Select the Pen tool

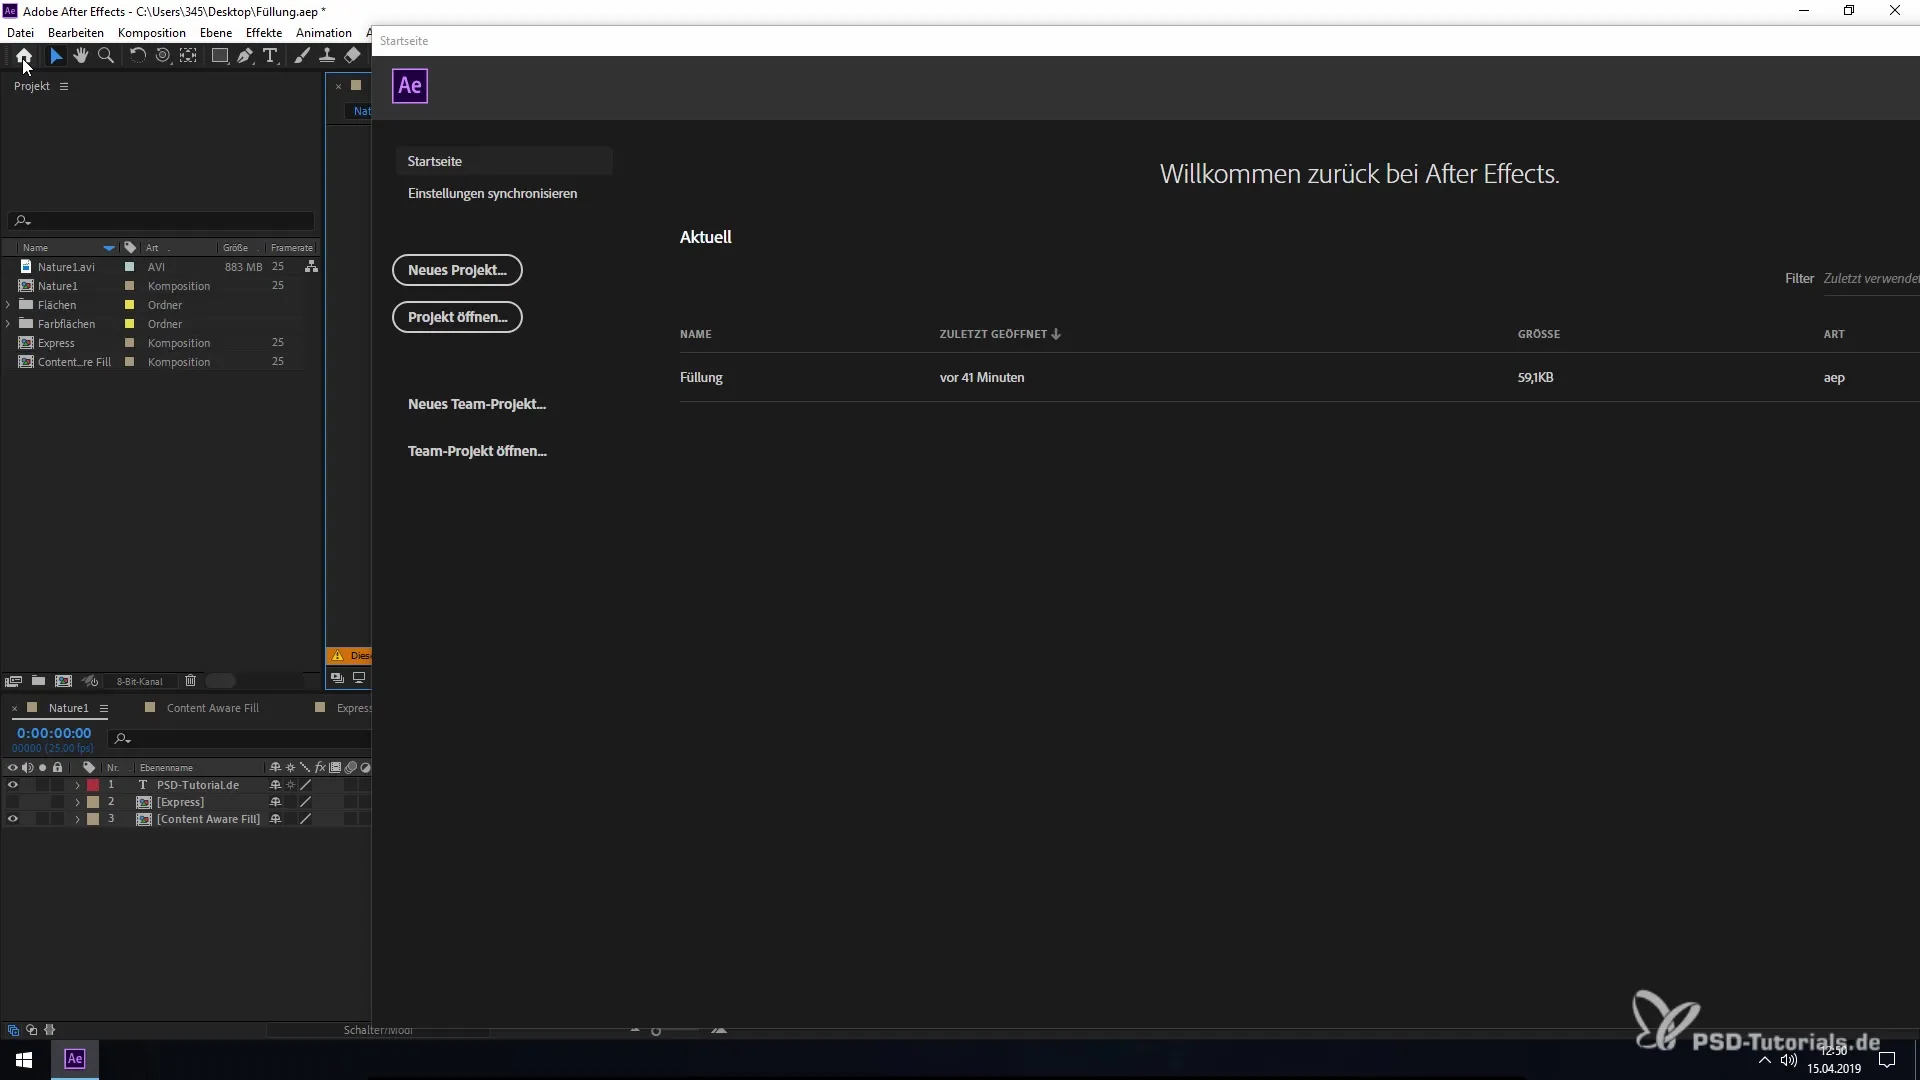245,56
